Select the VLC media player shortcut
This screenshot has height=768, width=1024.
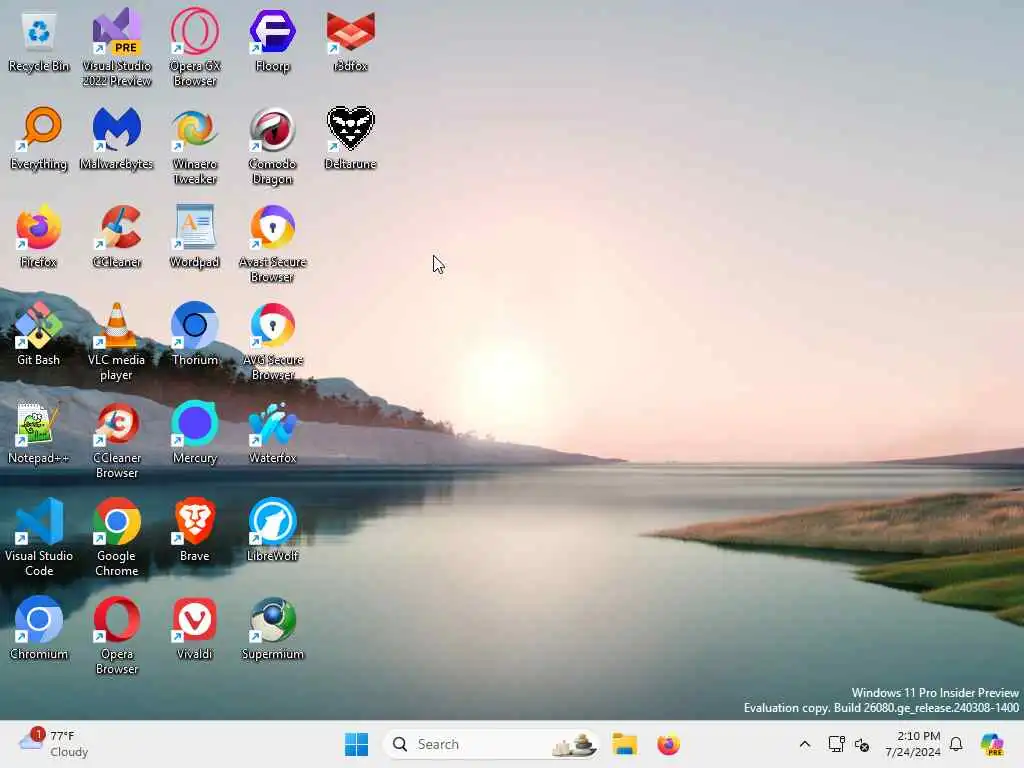coord(116,341)
